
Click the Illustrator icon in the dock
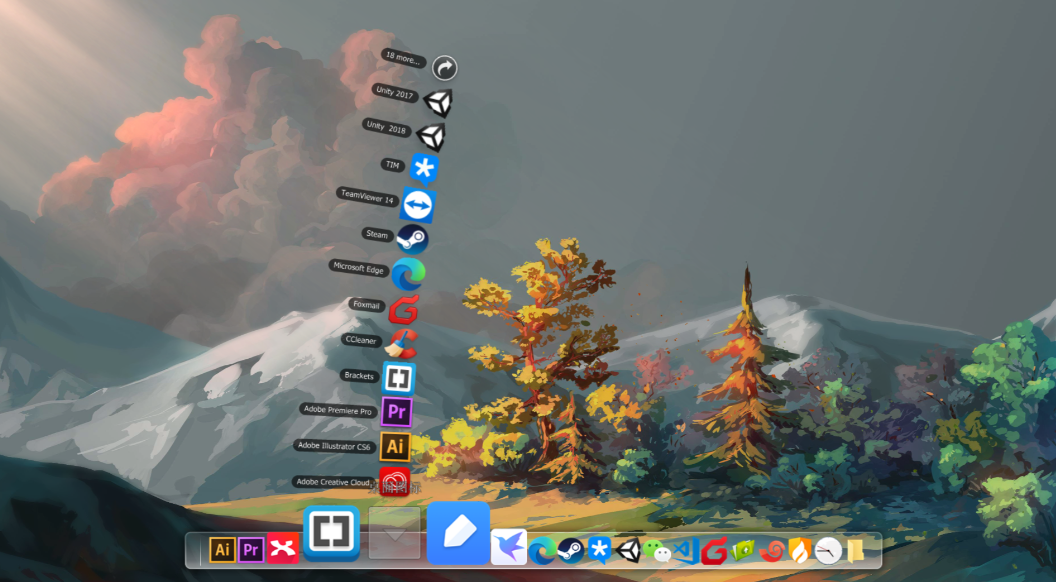click(222, 550)
